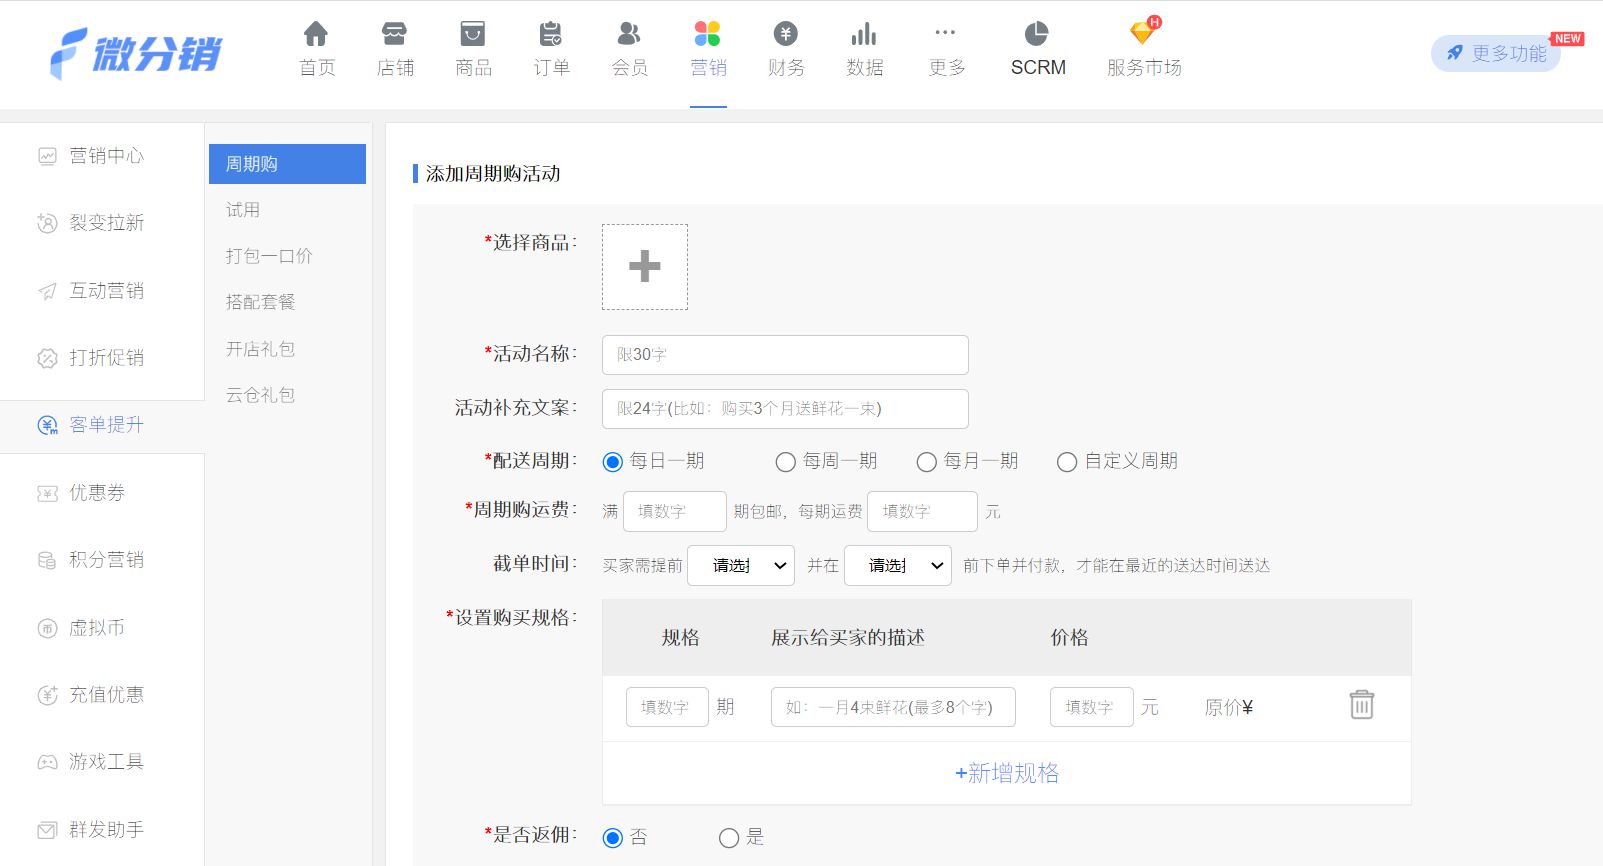1603x866 pixels.
Task: Open the 数据 statistics chart icon
Action: click(x=864, y=35)
